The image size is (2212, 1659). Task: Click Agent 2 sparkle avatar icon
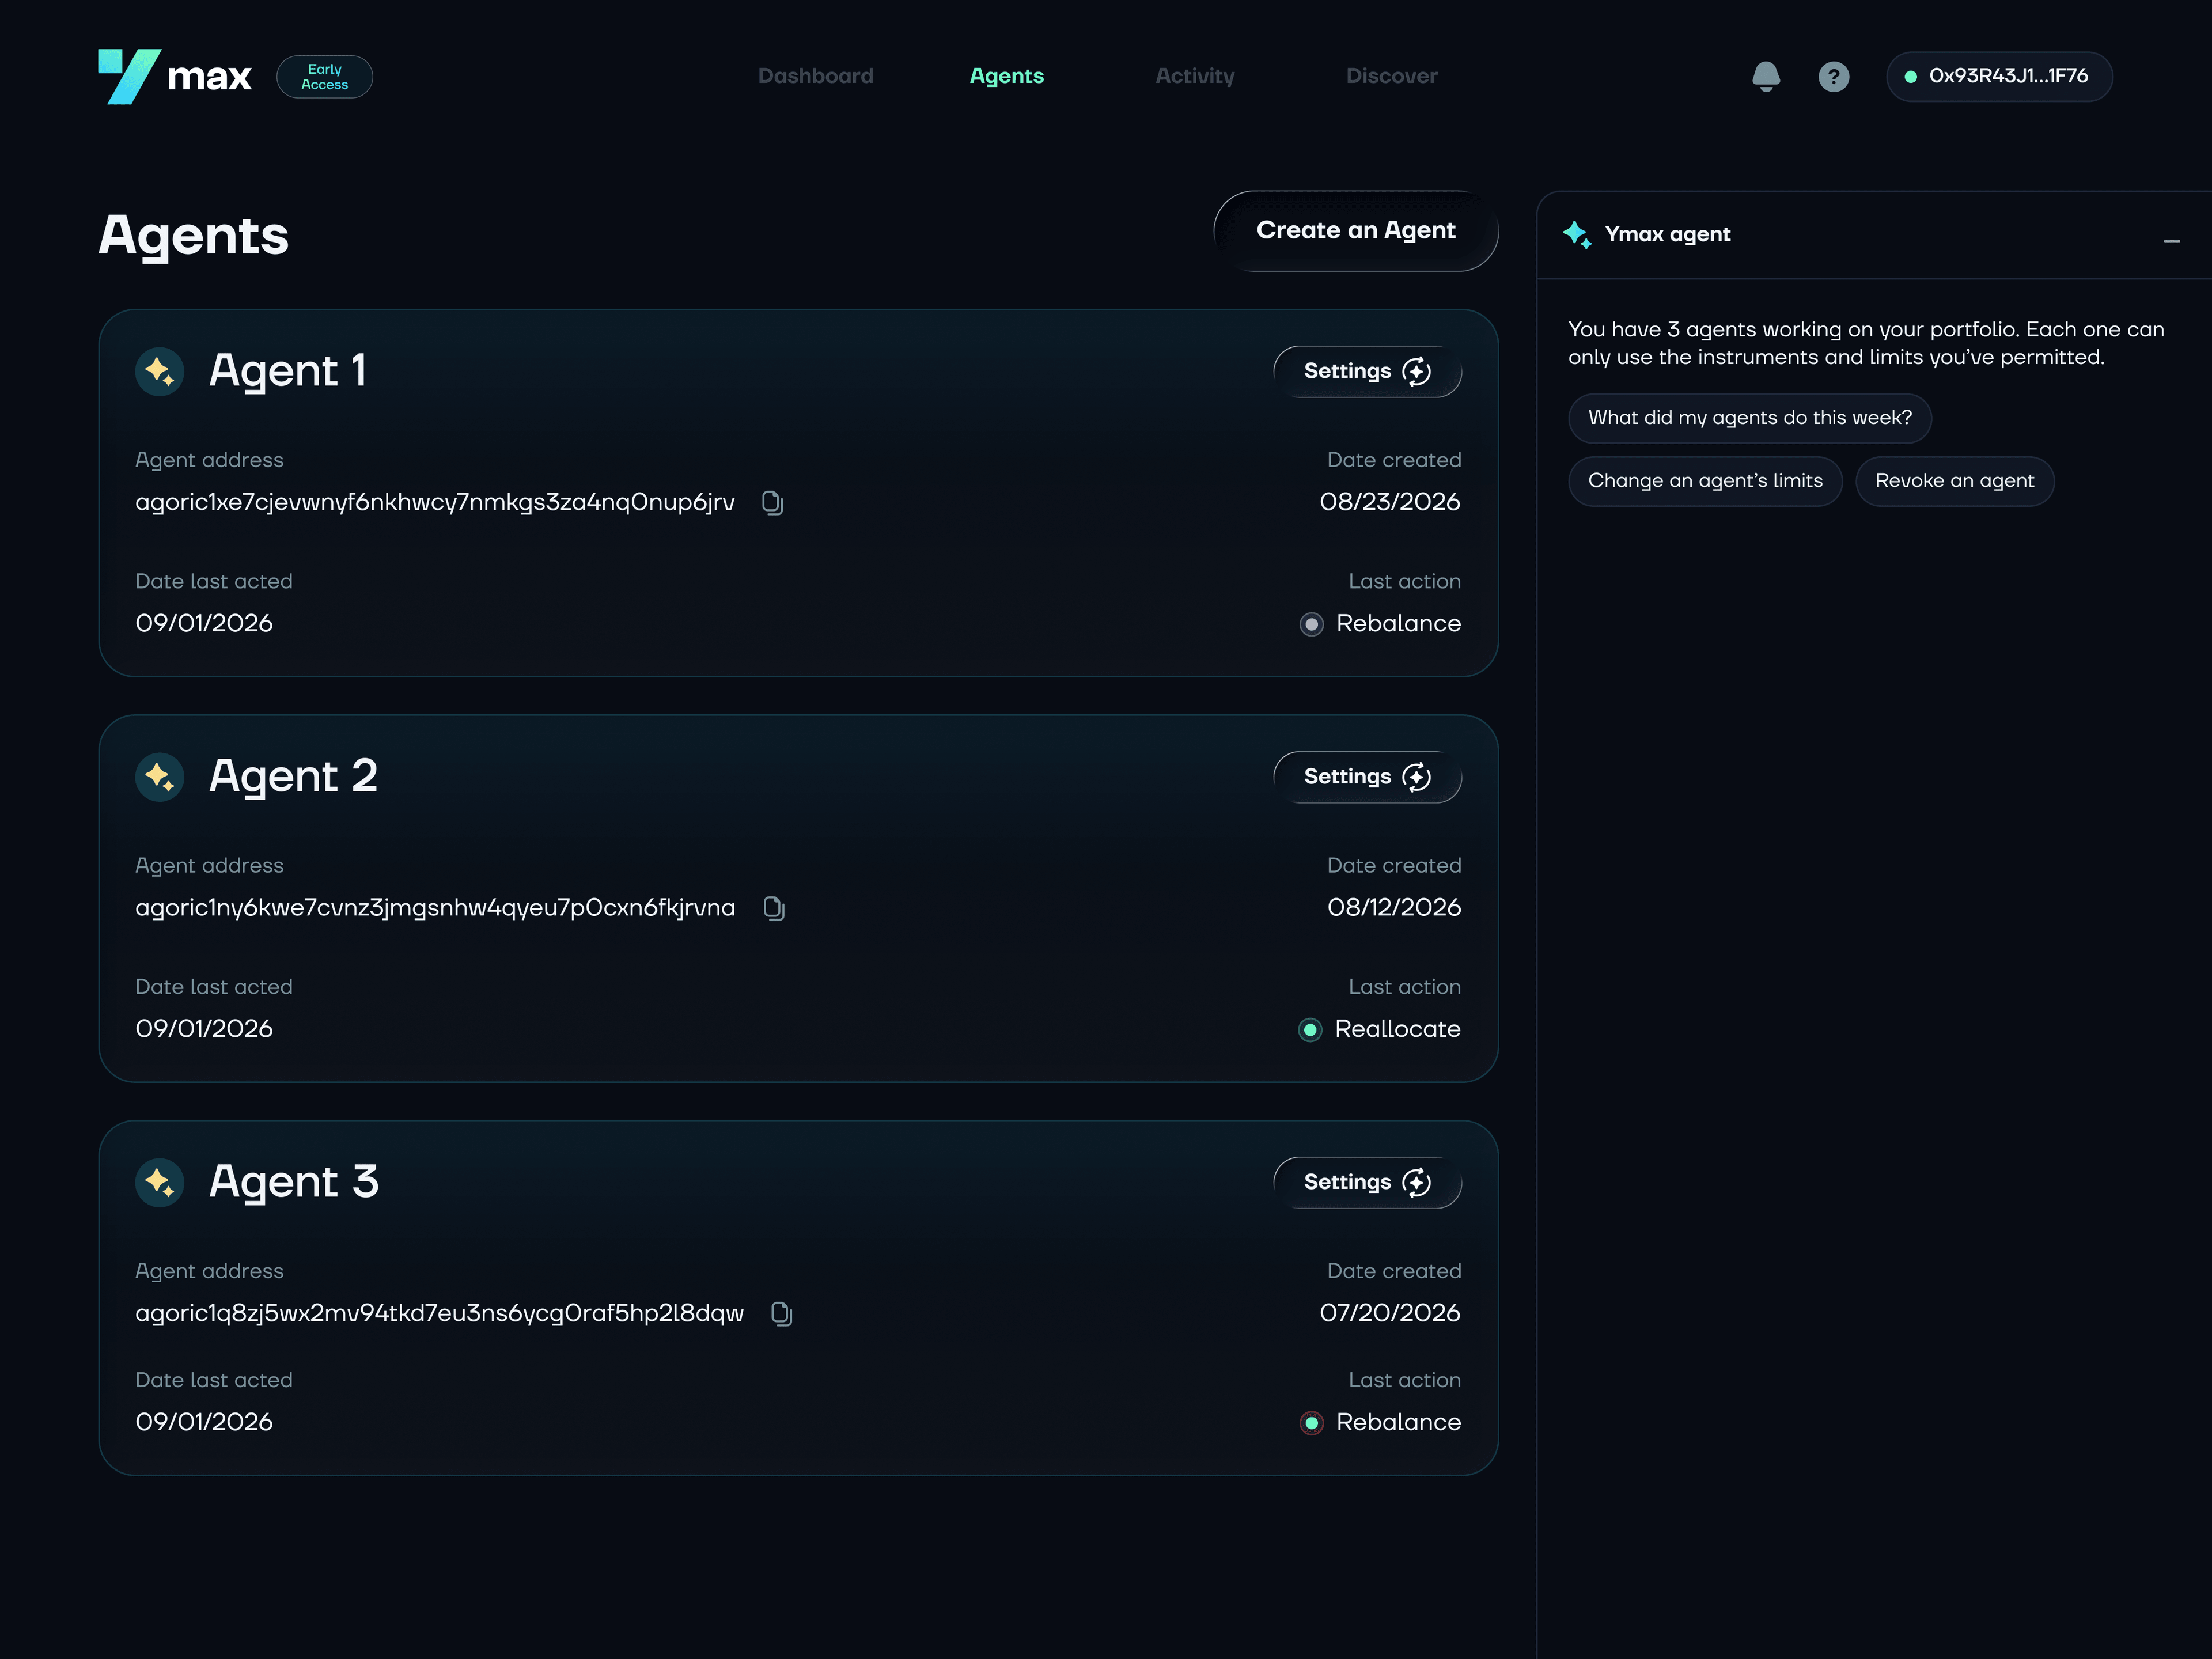click(x=160, y=777)
